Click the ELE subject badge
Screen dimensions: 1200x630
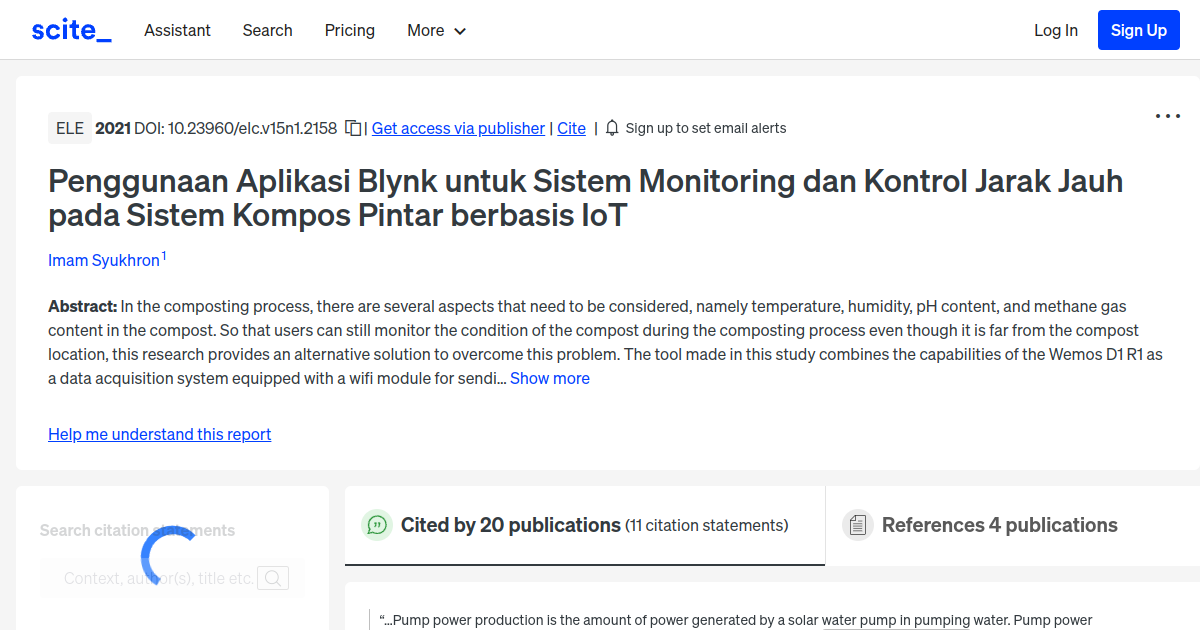[69, 128]
